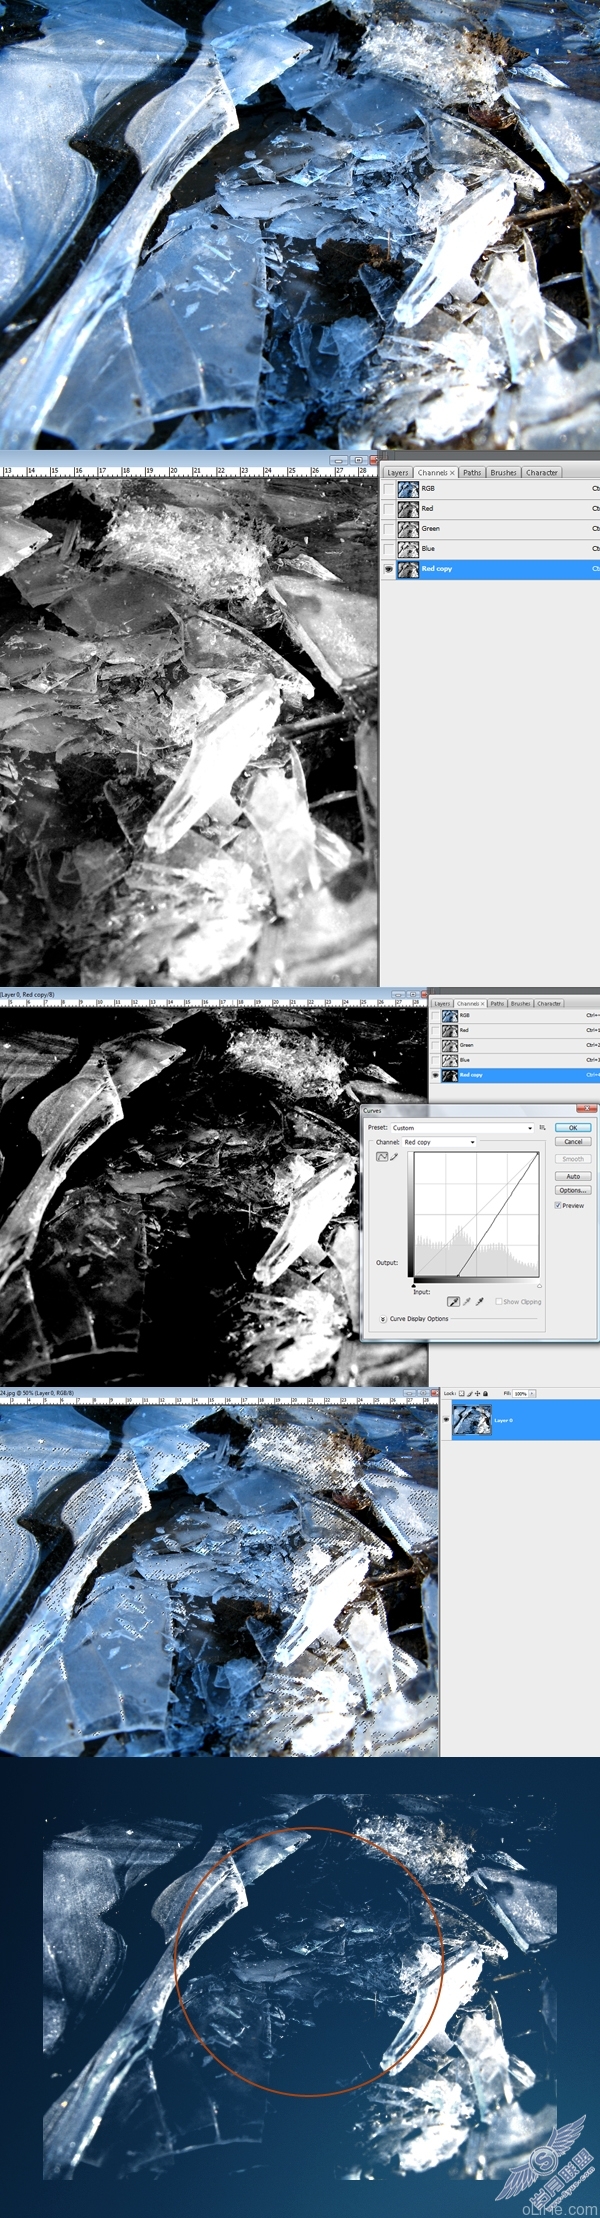The image size is (600, 2218).
Task: Select 'Green' channel name in larger panel
Action: click(x=430, y=529)
